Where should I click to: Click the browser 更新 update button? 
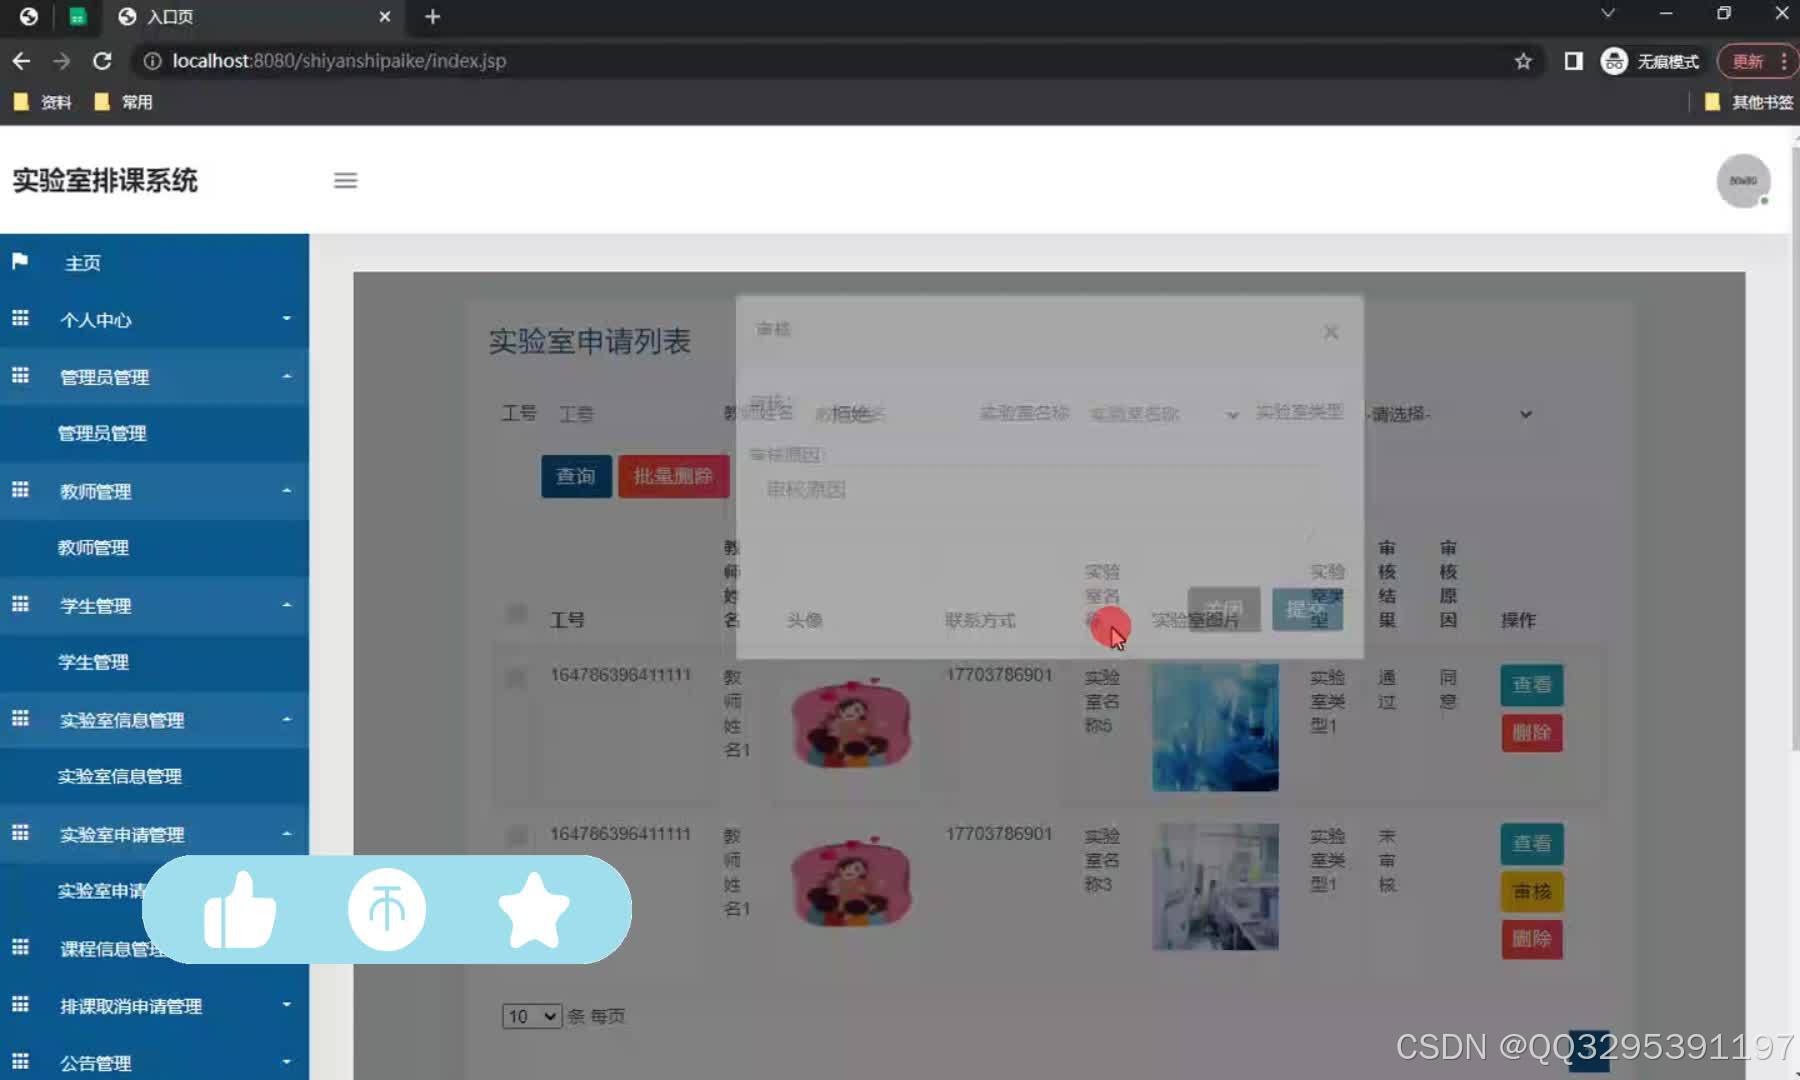(1757, 61)
